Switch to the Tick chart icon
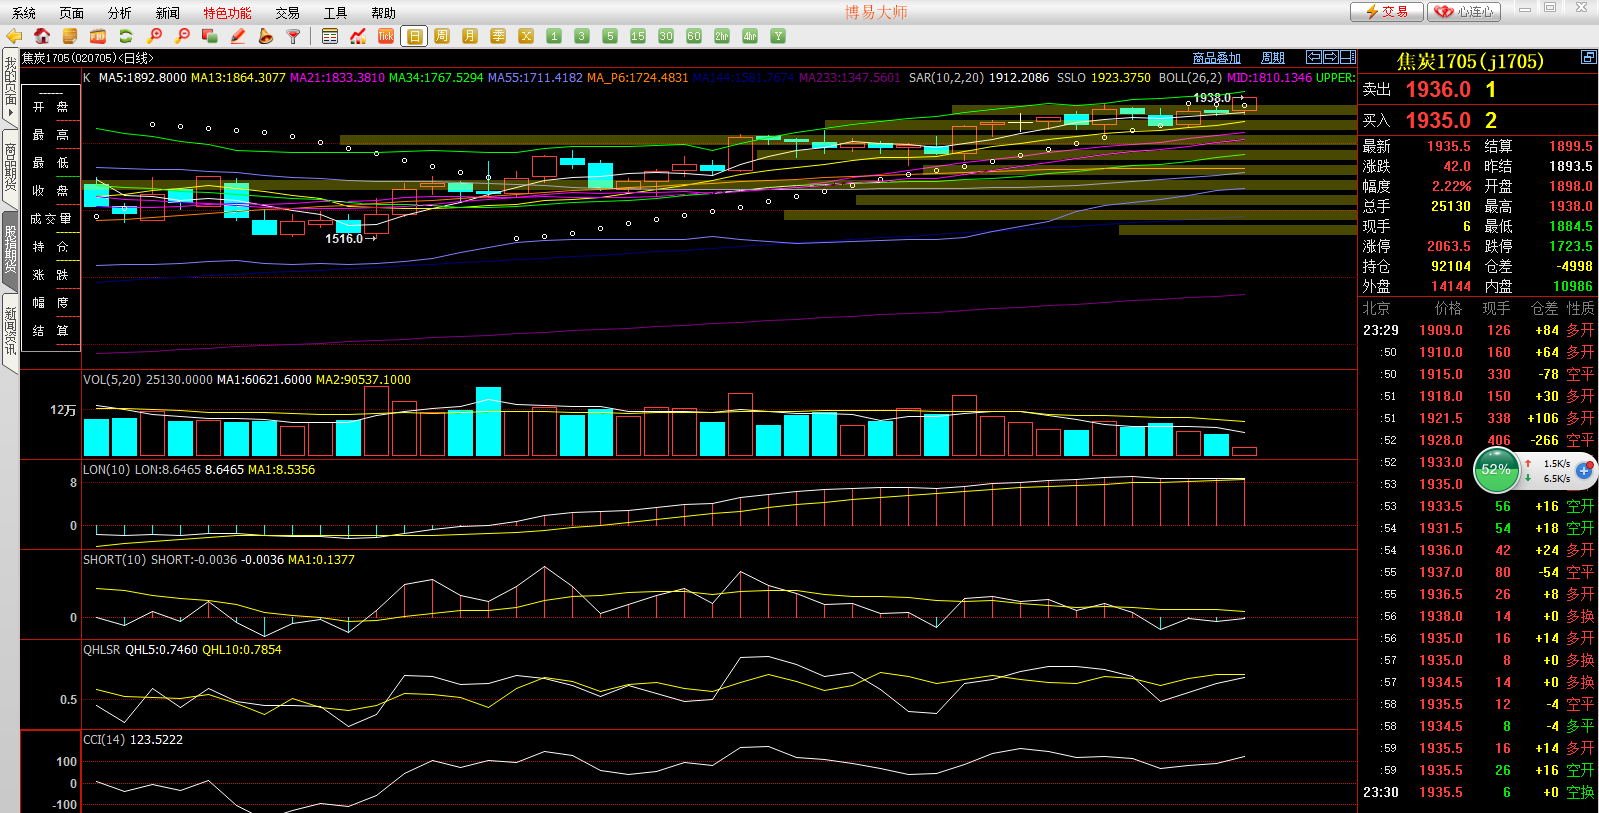This screenshot has height=813, width=1599. click(x=386, y=36)
